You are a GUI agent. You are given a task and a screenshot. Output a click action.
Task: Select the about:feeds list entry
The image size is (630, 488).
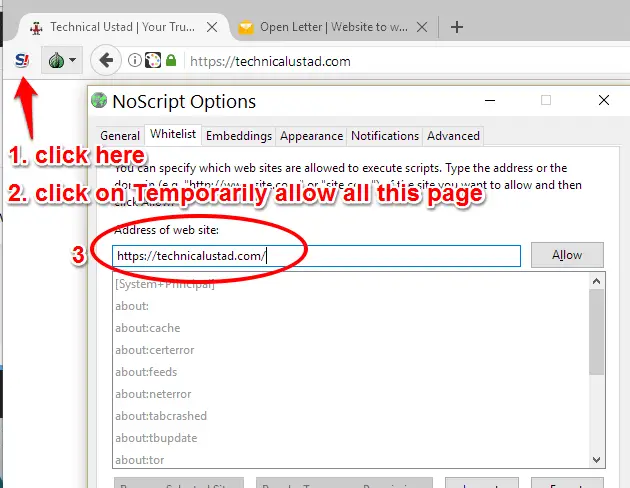click(x=352, y=372)
